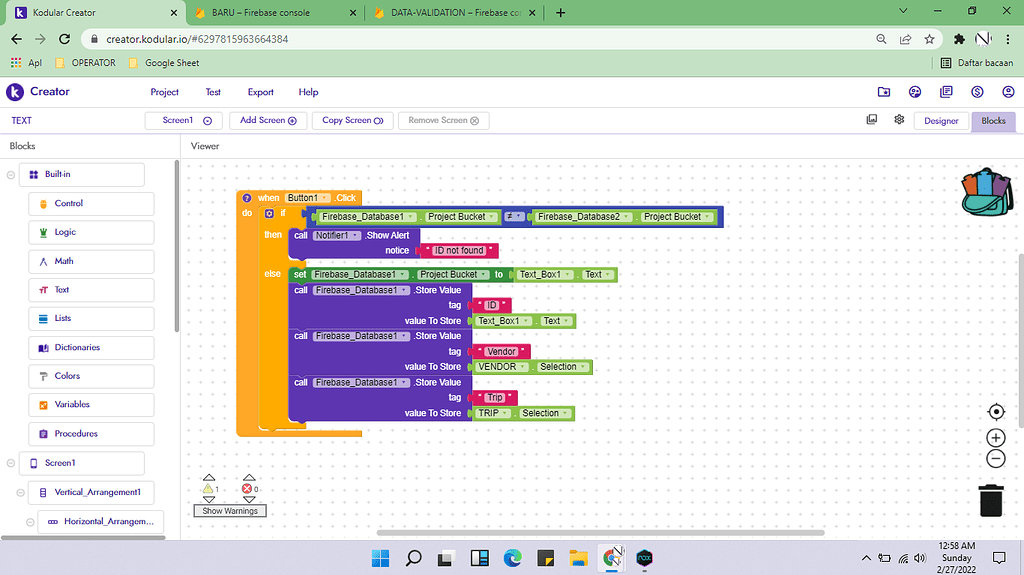Toggle the if block mutator gear
1024x575 pixels.
pos(269,214)
